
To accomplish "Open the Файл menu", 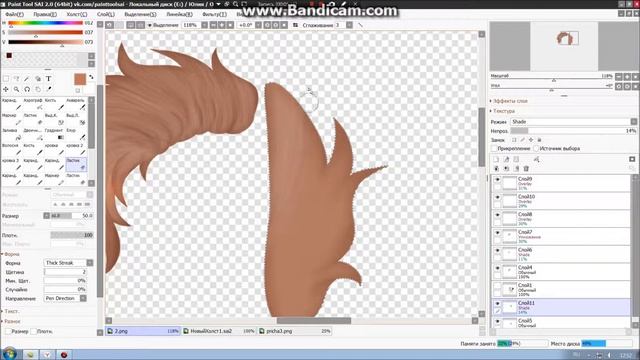I will pos(15,14).
